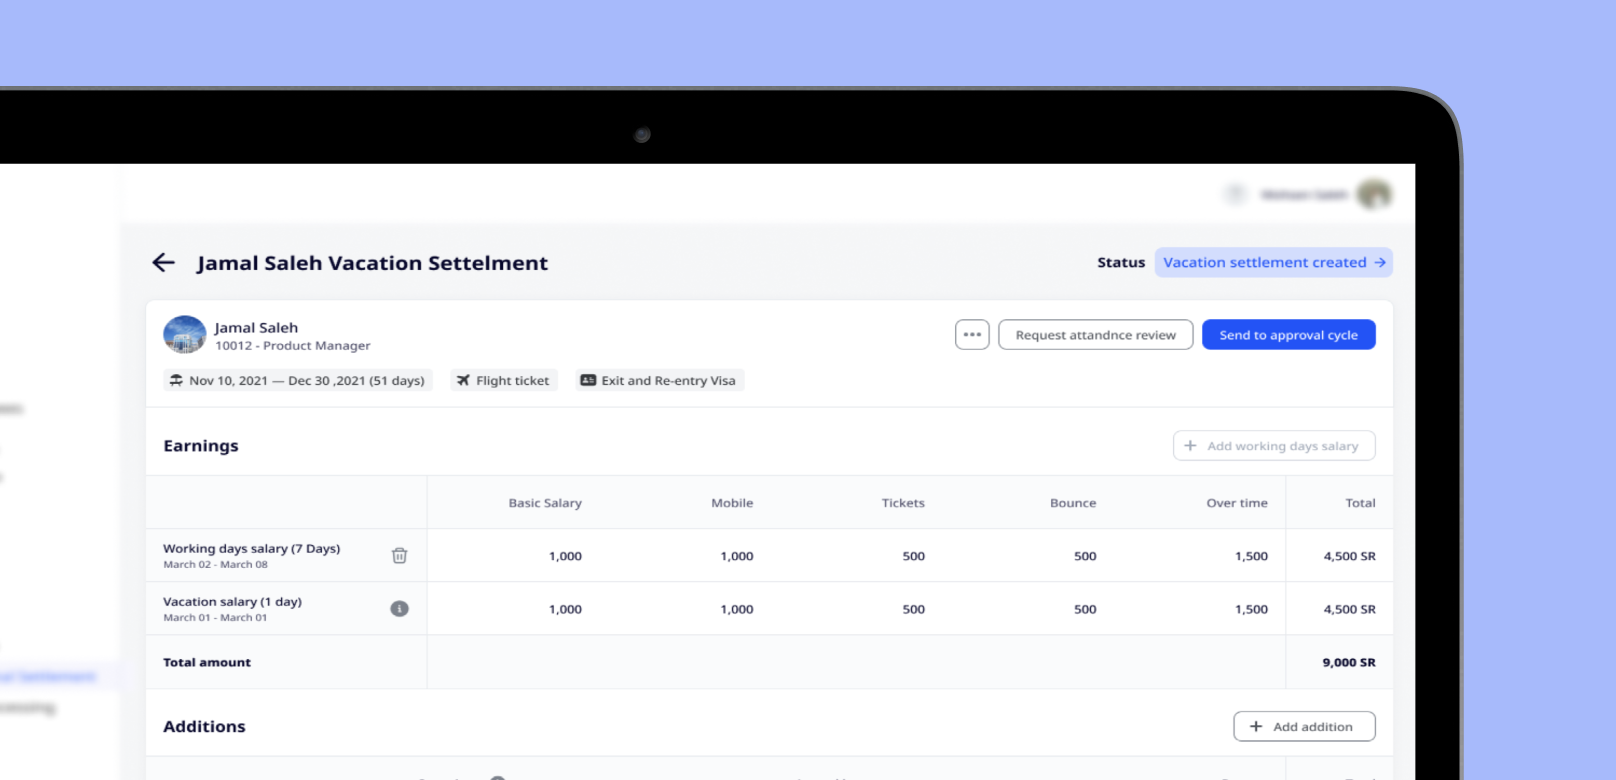Screen dimensions: 1616x780
Task: Click the Add addition button
Action: coord(1303,727)
